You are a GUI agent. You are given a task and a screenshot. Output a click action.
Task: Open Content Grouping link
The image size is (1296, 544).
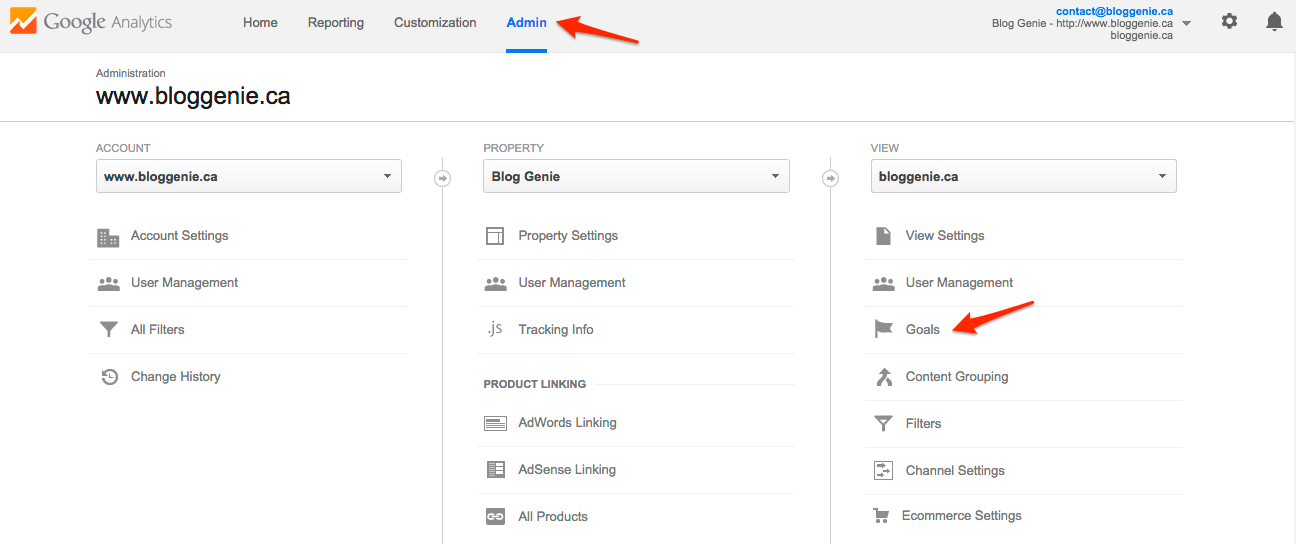pyautogui.click(x=957, y=377)
